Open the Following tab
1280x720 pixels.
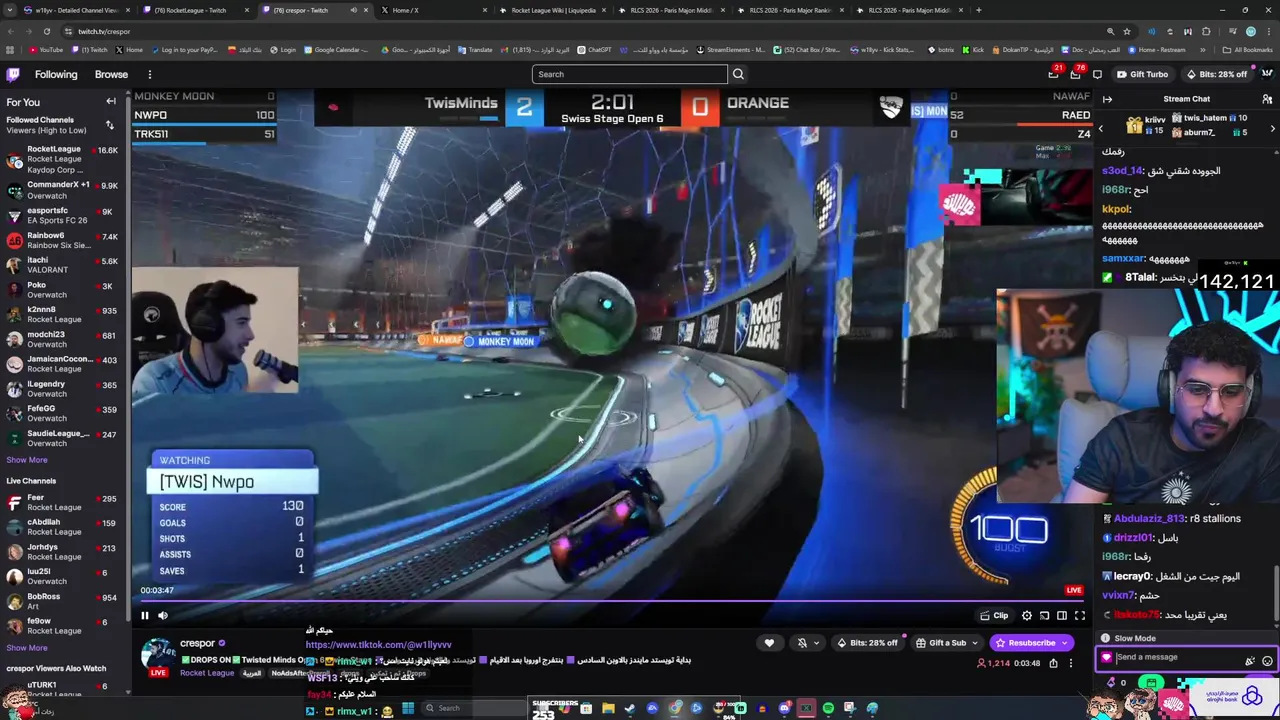[56, 74]
